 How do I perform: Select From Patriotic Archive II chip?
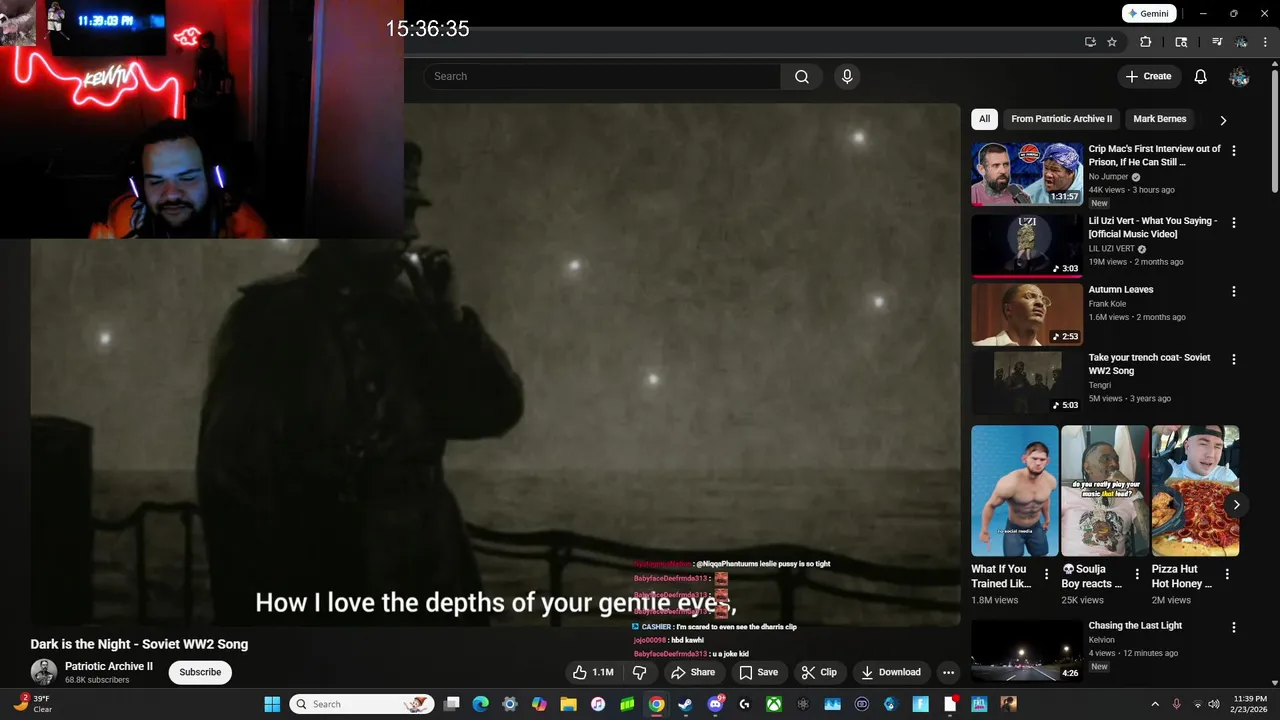[x=1061, y=119]
